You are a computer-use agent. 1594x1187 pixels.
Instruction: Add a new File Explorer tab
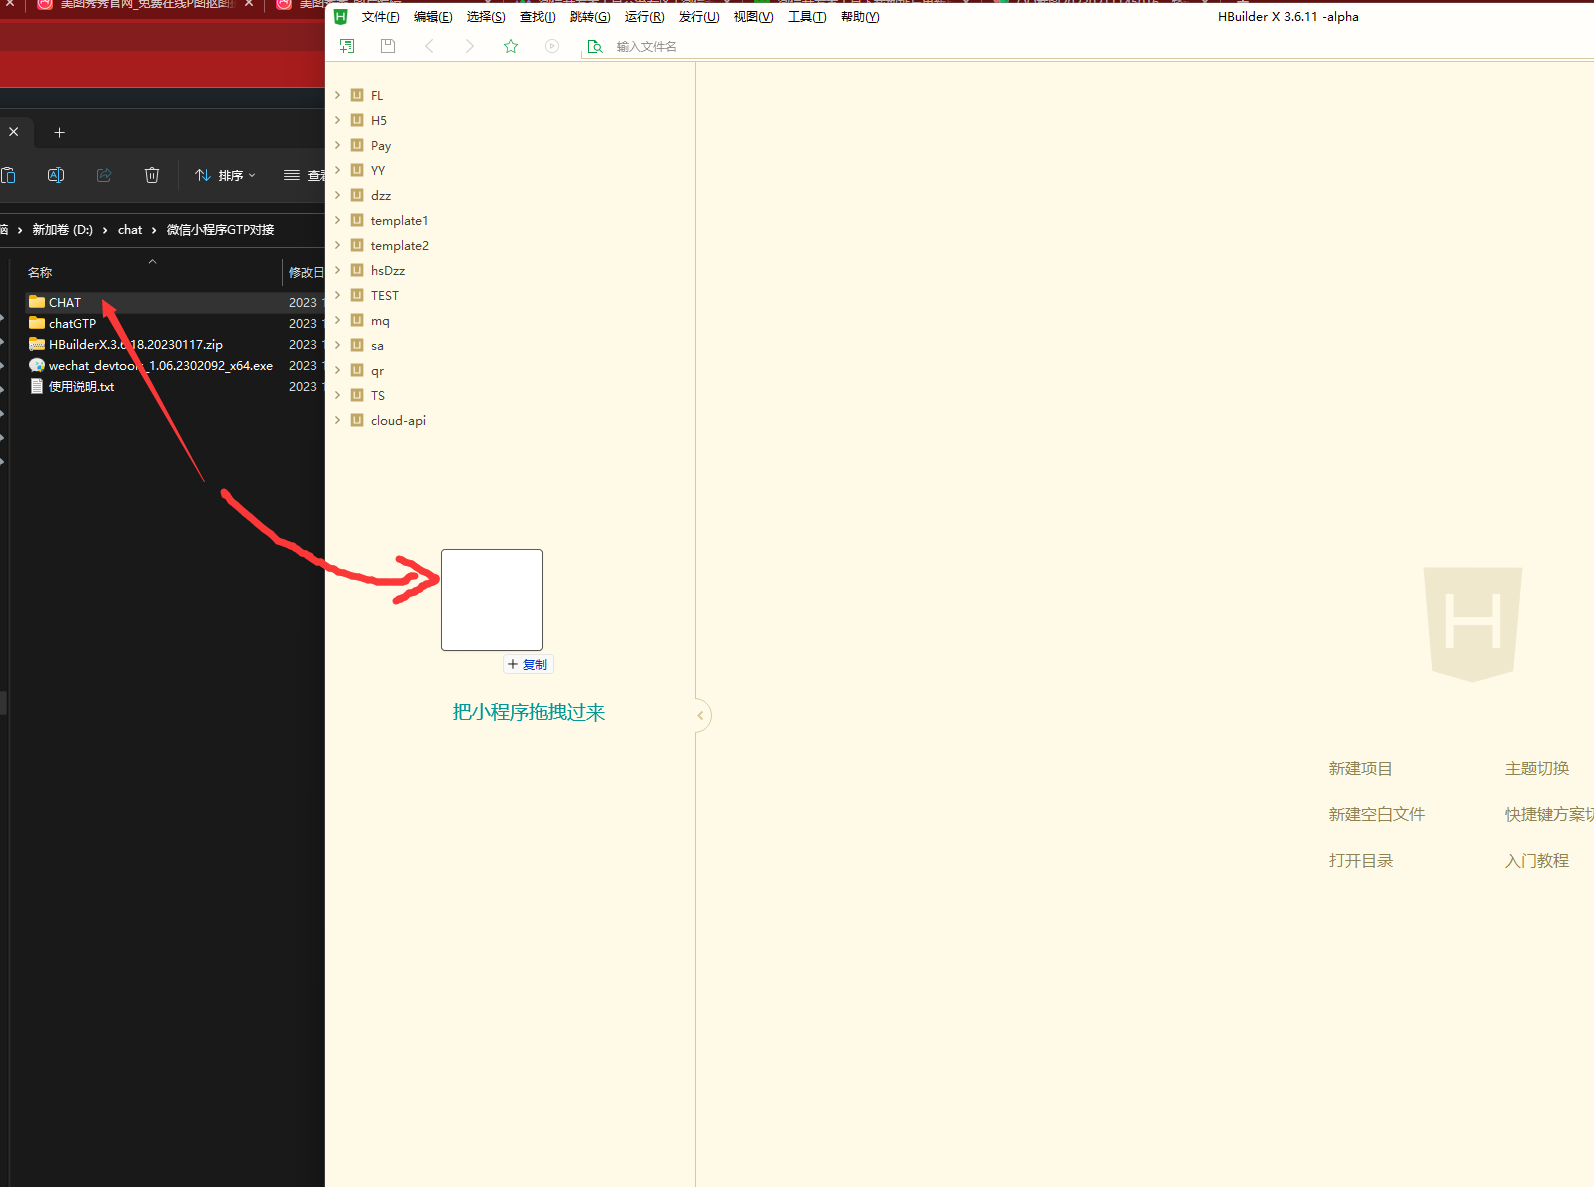click(x=59, y=132)
